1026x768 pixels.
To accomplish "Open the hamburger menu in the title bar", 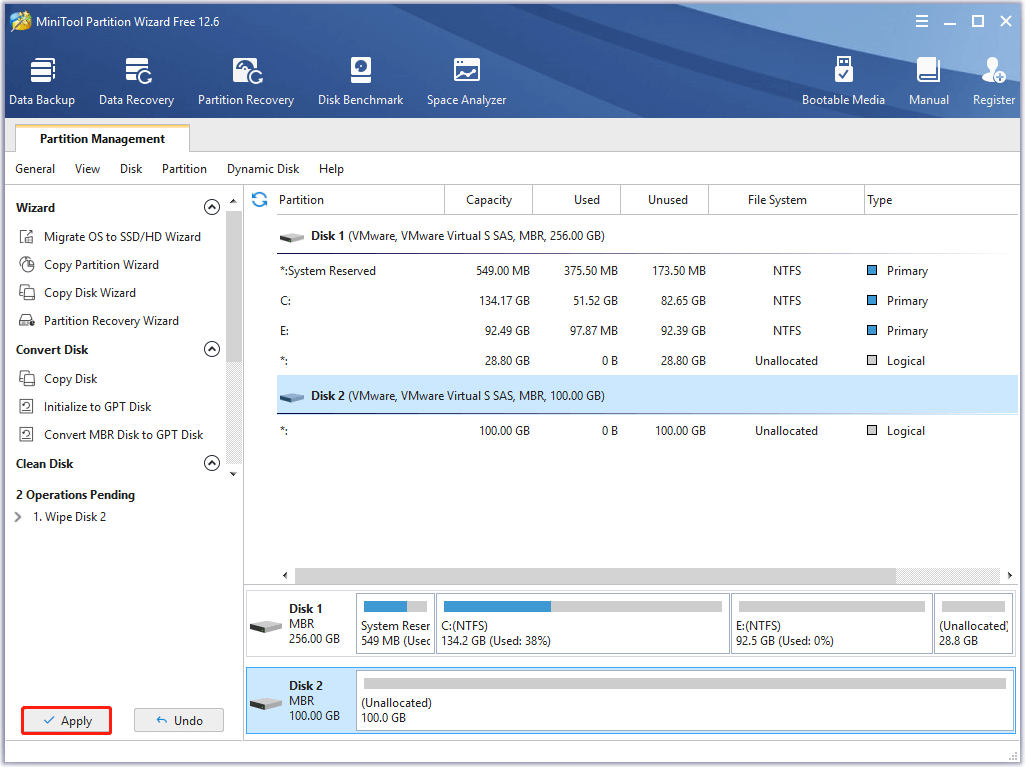I will (x=921, y=22).
